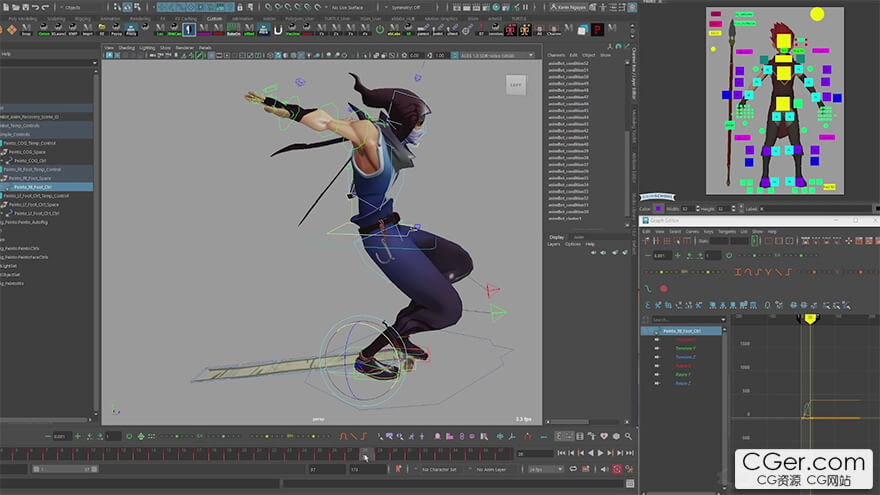Click the magnifier search icon above timeline

[629, 436]
